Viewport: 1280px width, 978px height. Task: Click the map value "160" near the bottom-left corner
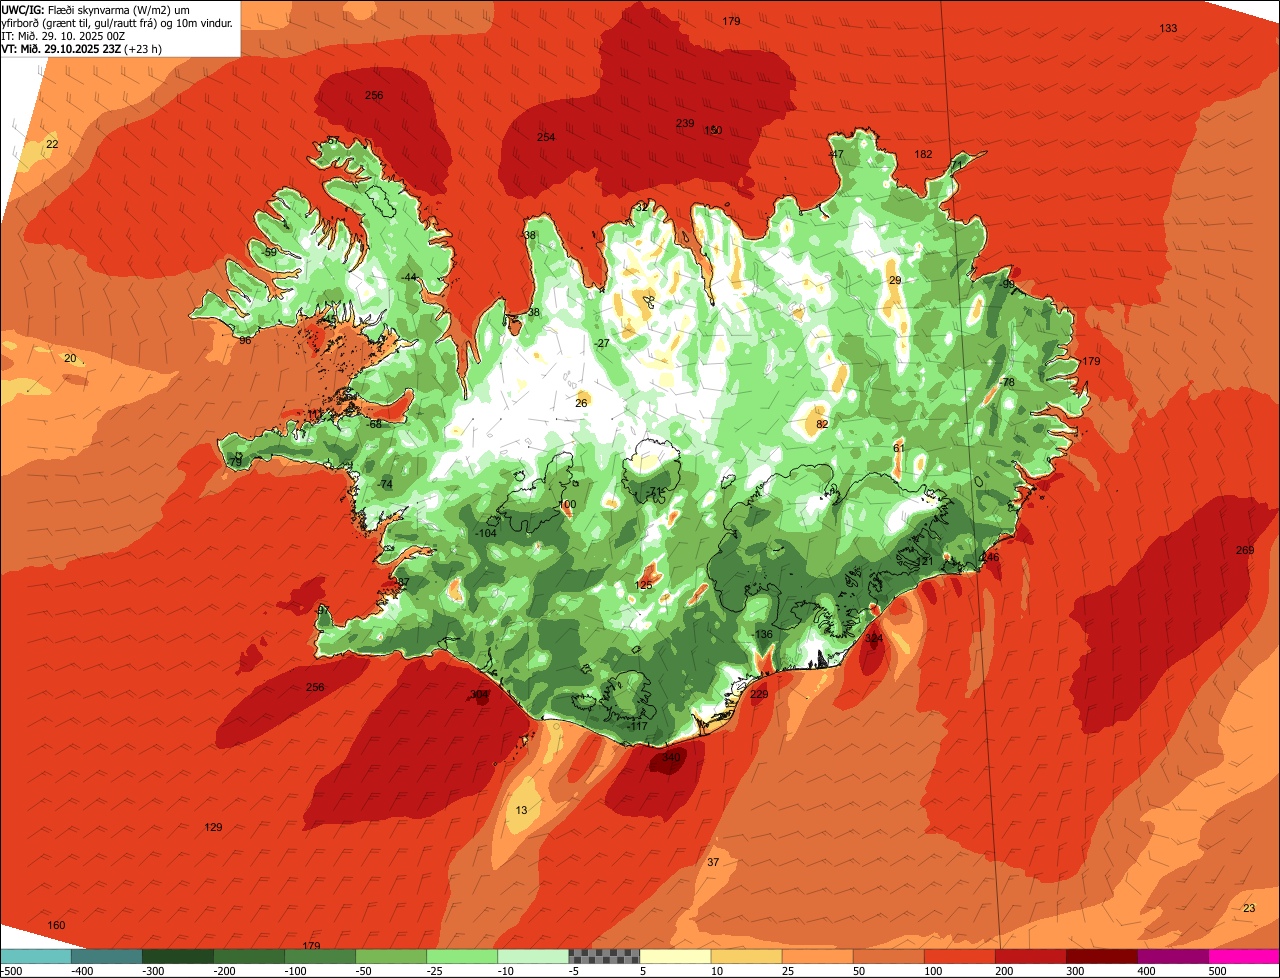point(56,925)
